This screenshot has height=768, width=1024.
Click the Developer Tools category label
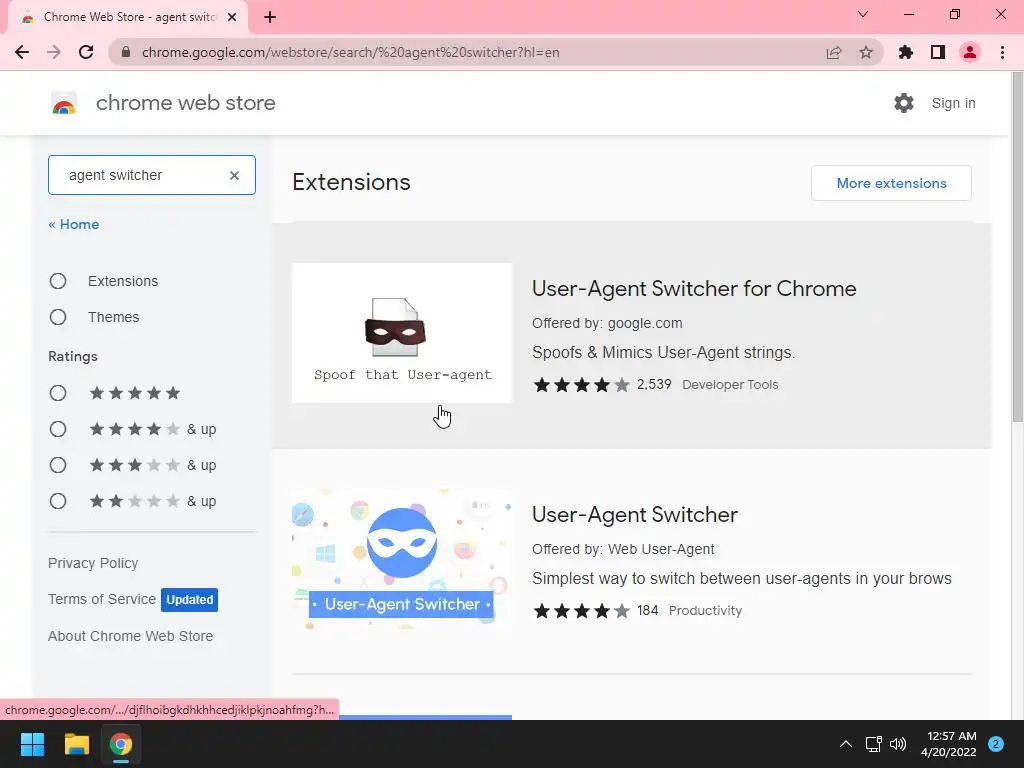730,385
